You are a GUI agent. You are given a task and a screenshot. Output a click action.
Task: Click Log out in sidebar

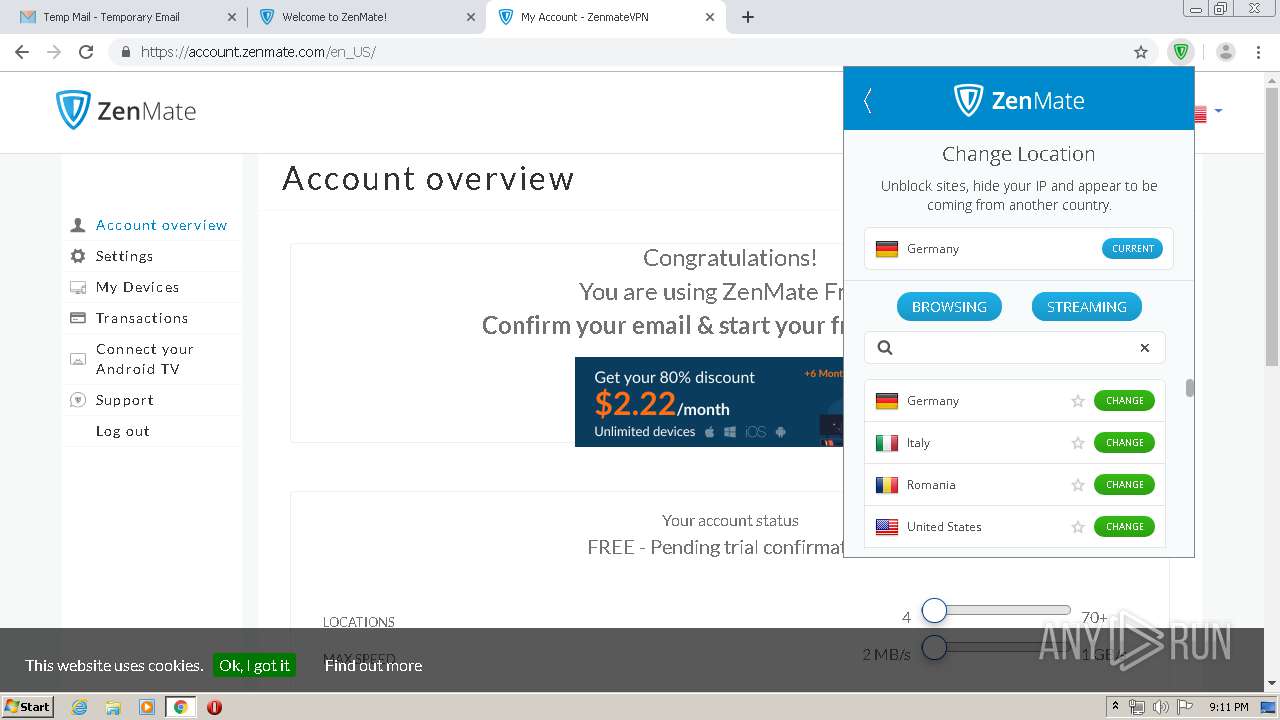(122, 431)
